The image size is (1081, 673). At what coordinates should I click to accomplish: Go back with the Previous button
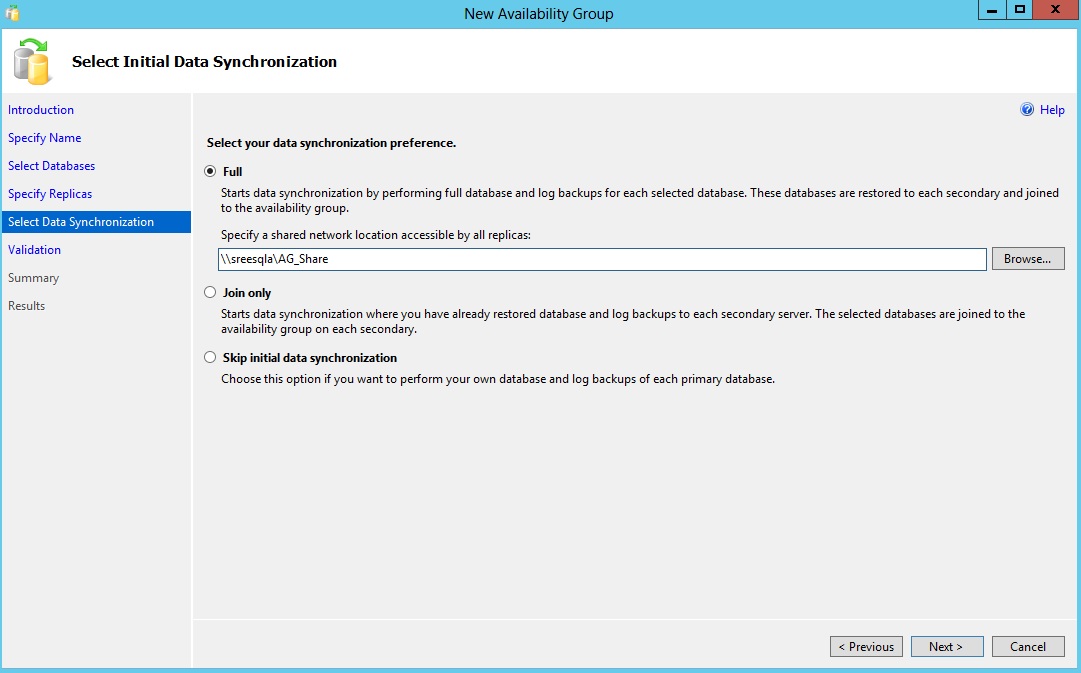866,647
